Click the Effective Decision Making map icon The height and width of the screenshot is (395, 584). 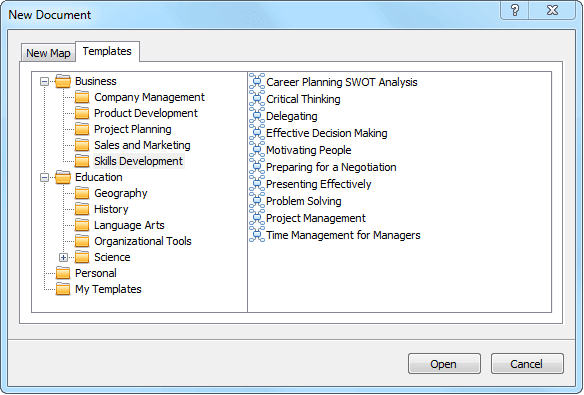tap(257, 133)
